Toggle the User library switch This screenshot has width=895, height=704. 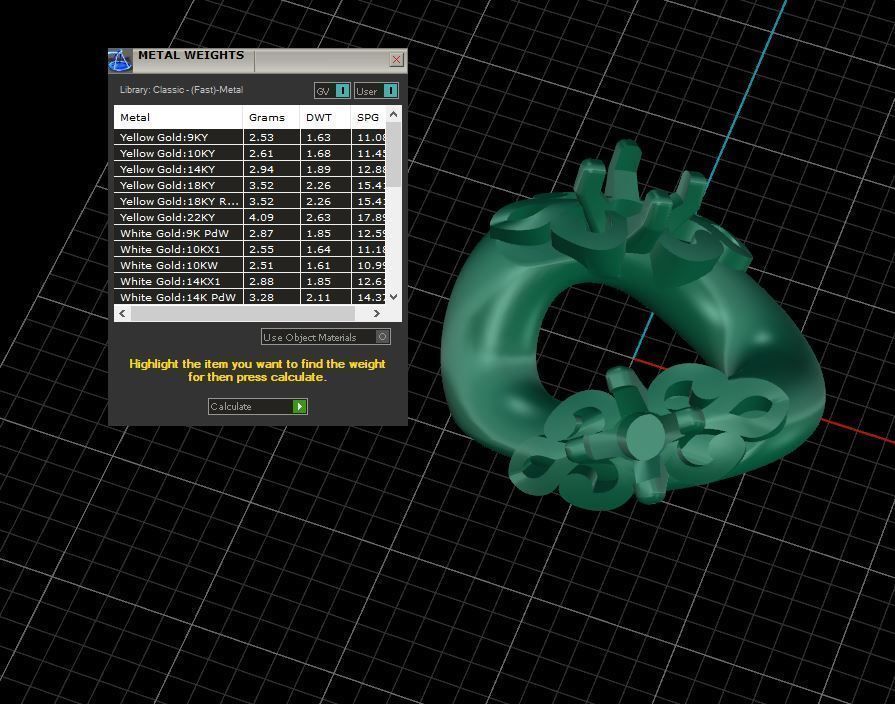tap(376, 91)
